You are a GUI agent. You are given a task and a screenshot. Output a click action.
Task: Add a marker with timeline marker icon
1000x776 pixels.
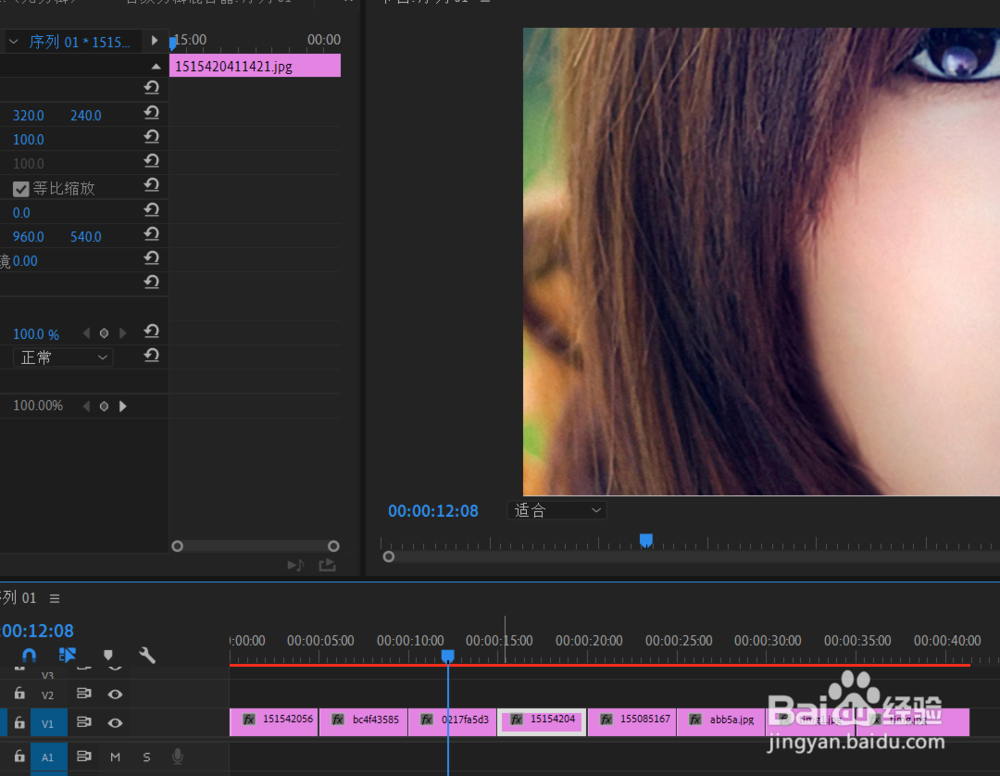[x=108, y=655]
